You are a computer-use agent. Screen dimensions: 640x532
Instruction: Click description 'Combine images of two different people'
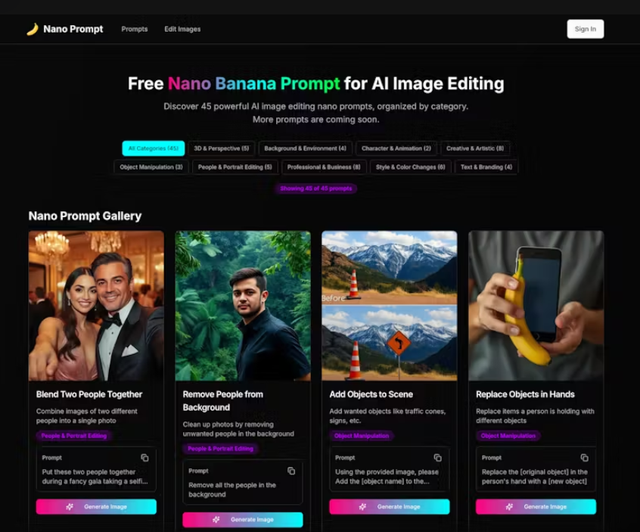click(x=87, y=416)
